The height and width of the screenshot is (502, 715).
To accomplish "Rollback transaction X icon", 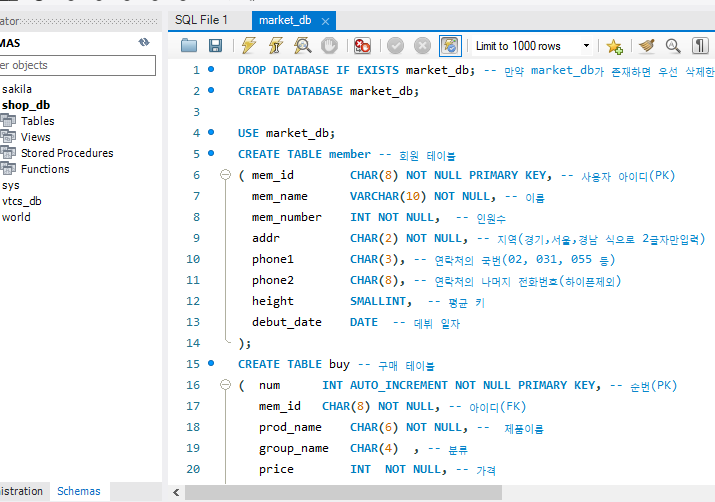I will 422,46.
